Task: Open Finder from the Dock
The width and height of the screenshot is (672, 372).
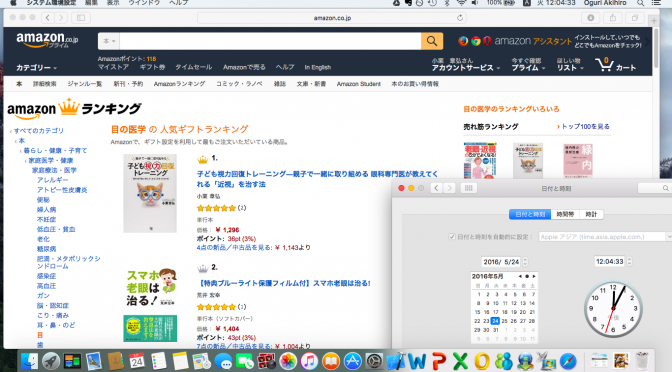Action: click(x=29, y=361)
